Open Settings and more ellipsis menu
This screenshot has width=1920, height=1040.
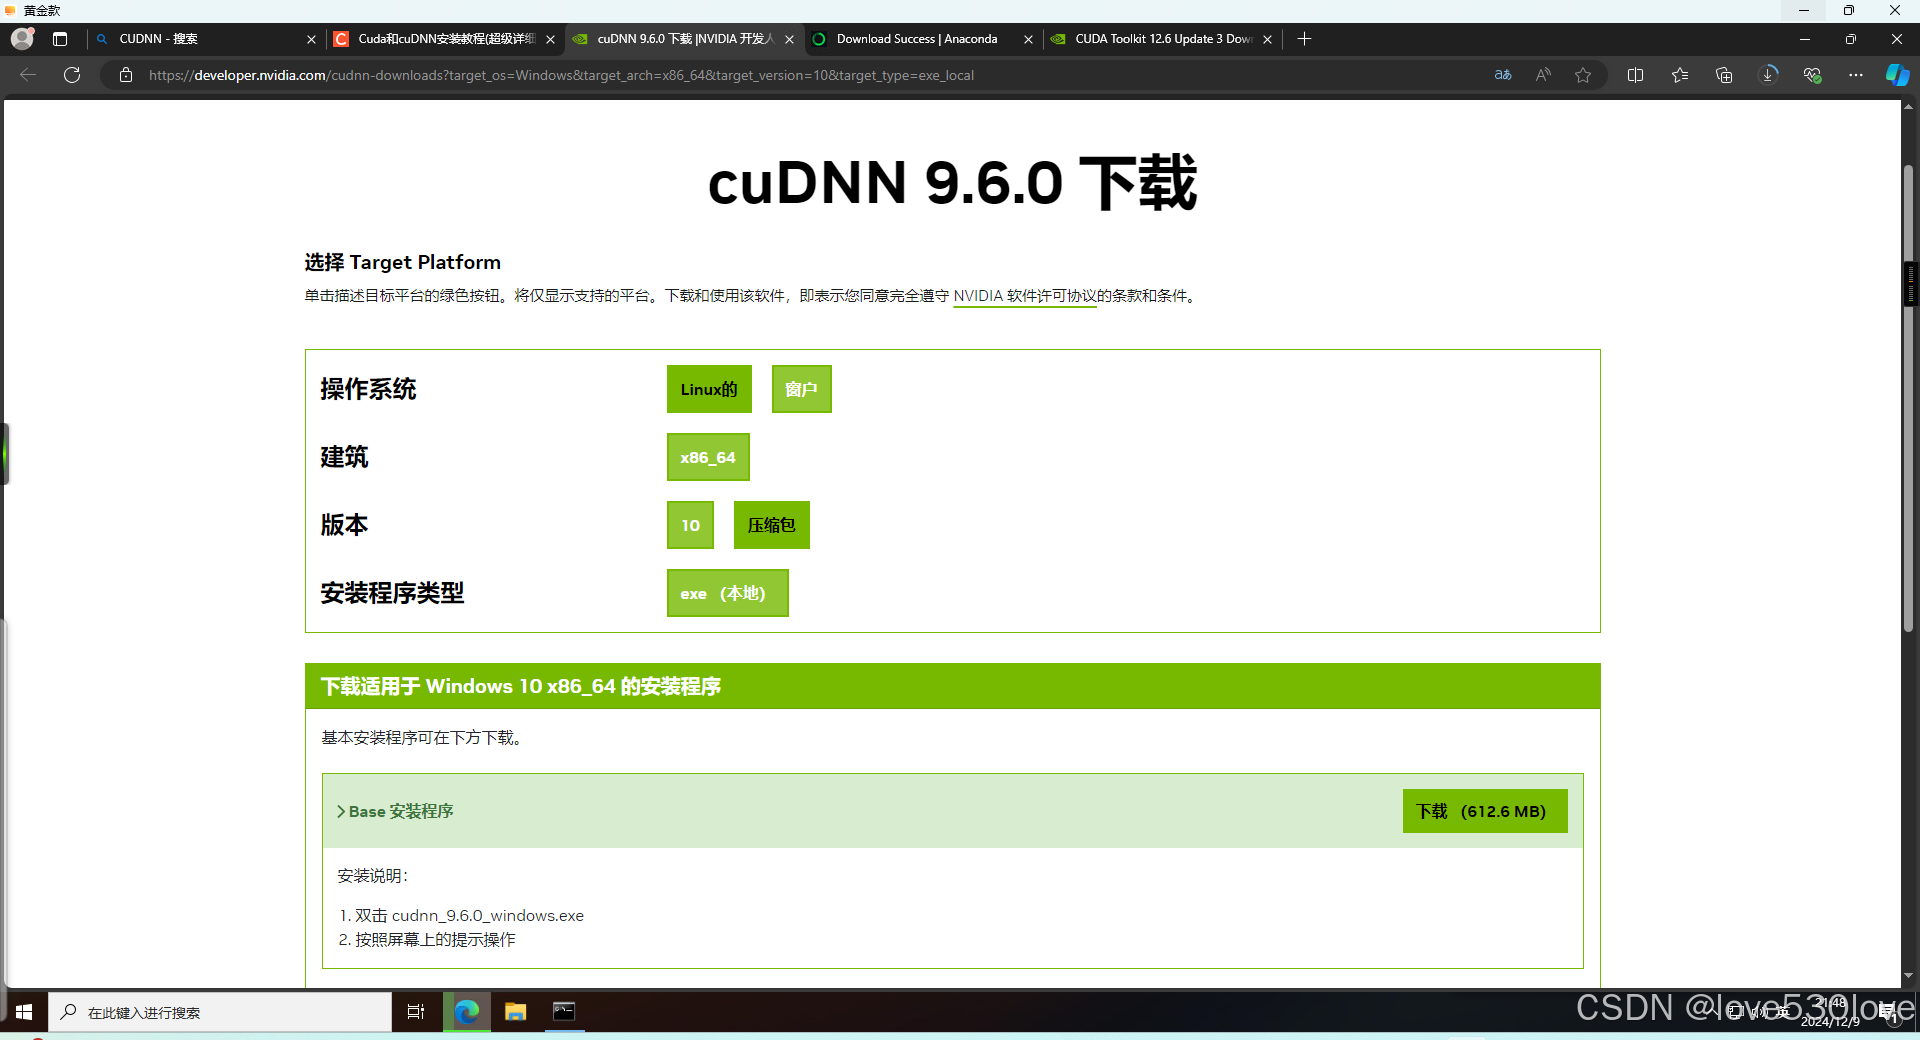click(1856, 75)
